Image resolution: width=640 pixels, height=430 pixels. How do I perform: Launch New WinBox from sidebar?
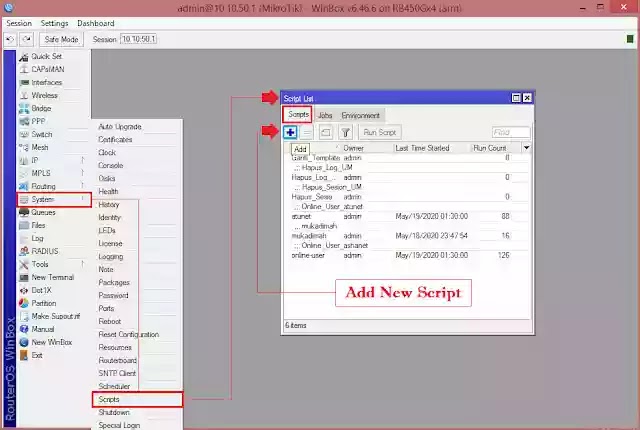[51, 342]
